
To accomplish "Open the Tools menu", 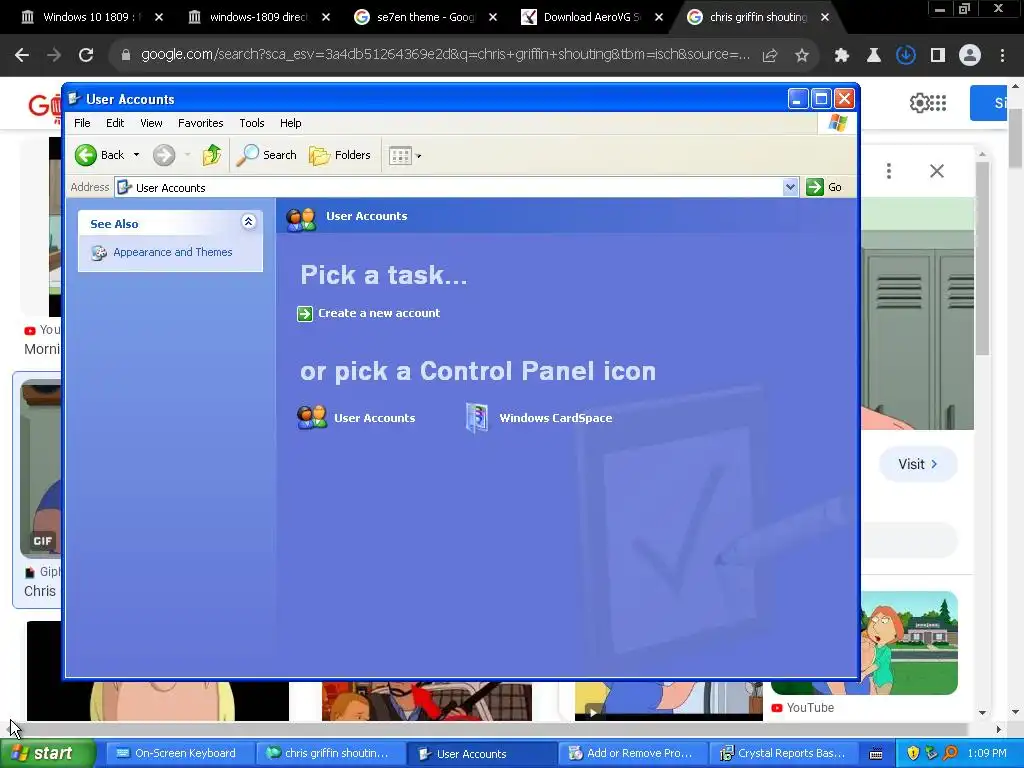I will (x=251, y=123).
